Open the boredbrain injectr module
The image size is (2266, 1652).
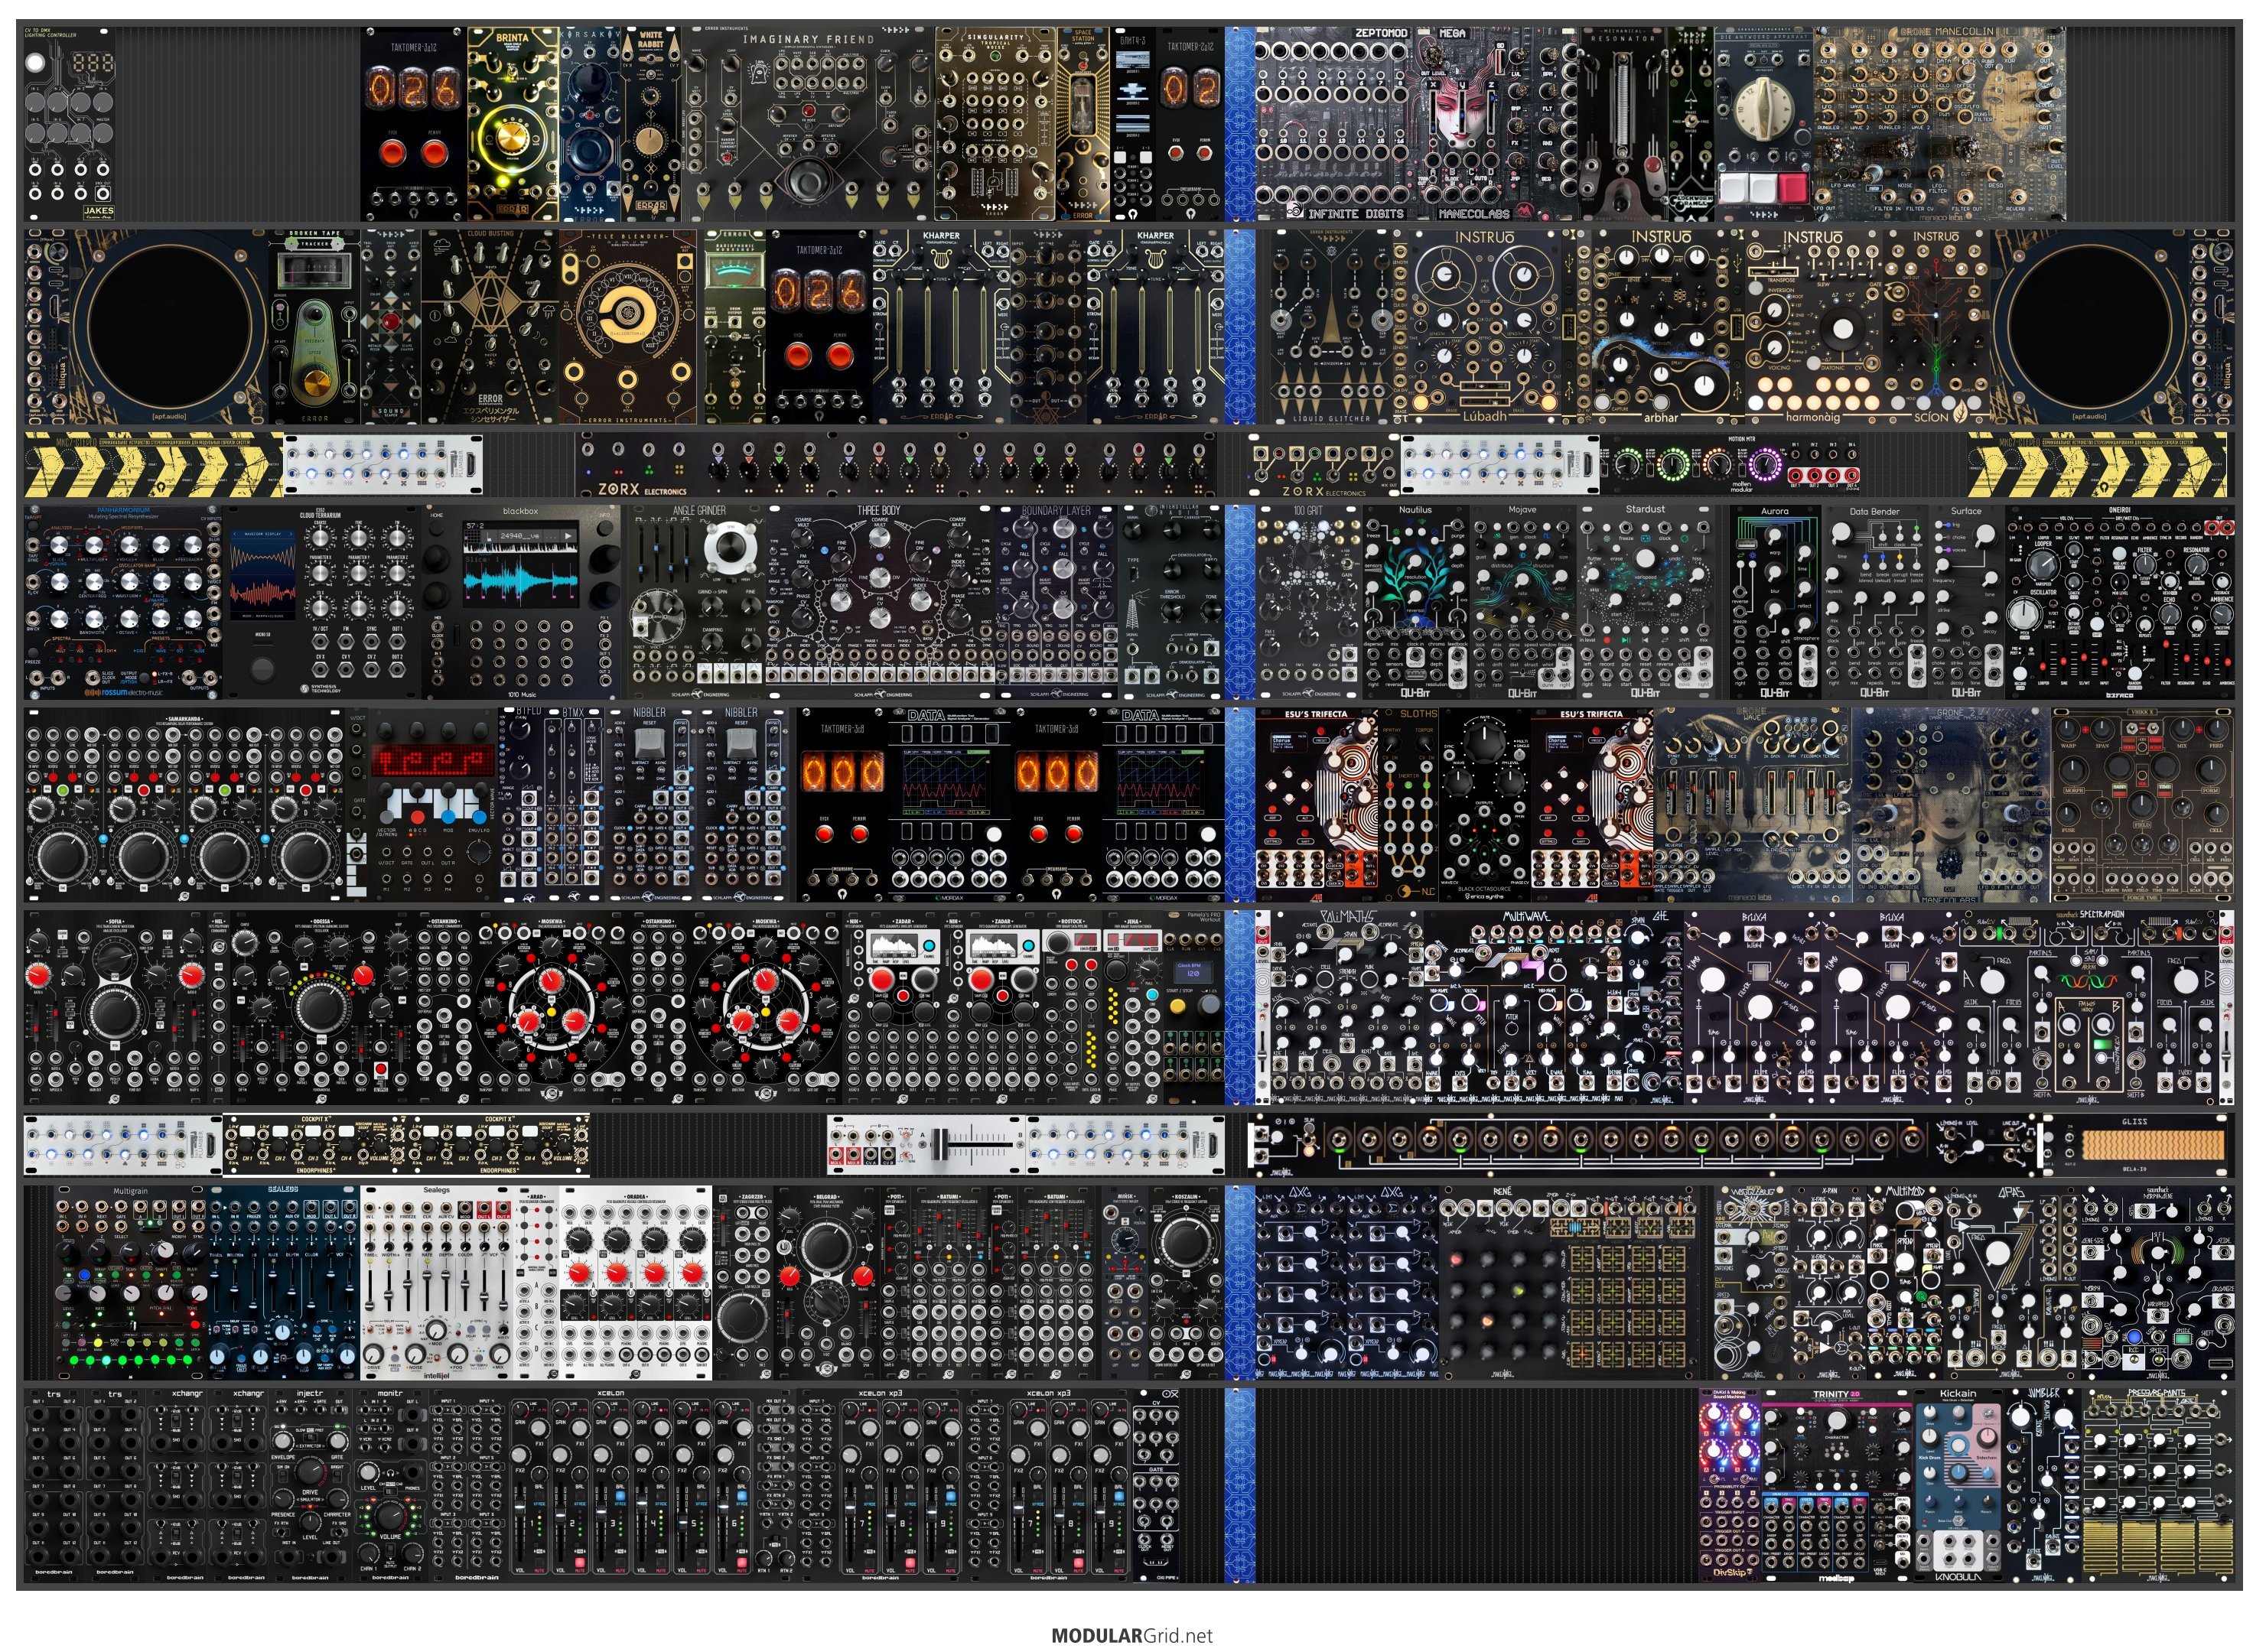point(310,1486)
